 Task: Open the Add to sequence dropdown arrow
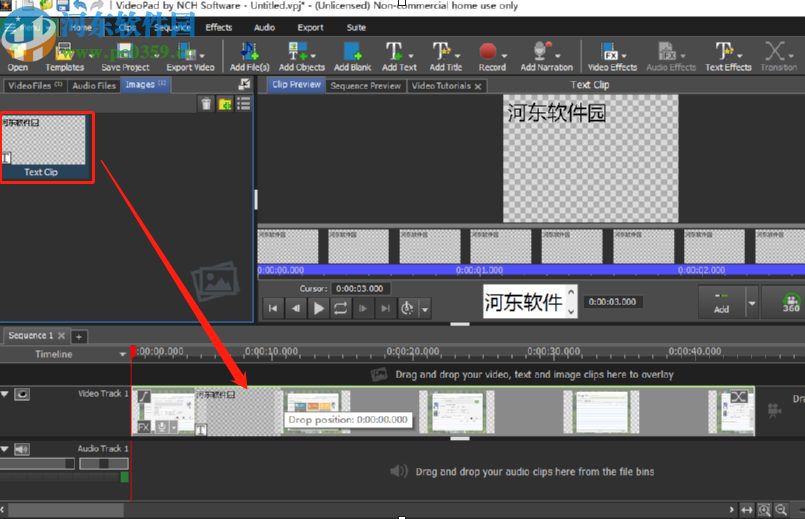752,303
